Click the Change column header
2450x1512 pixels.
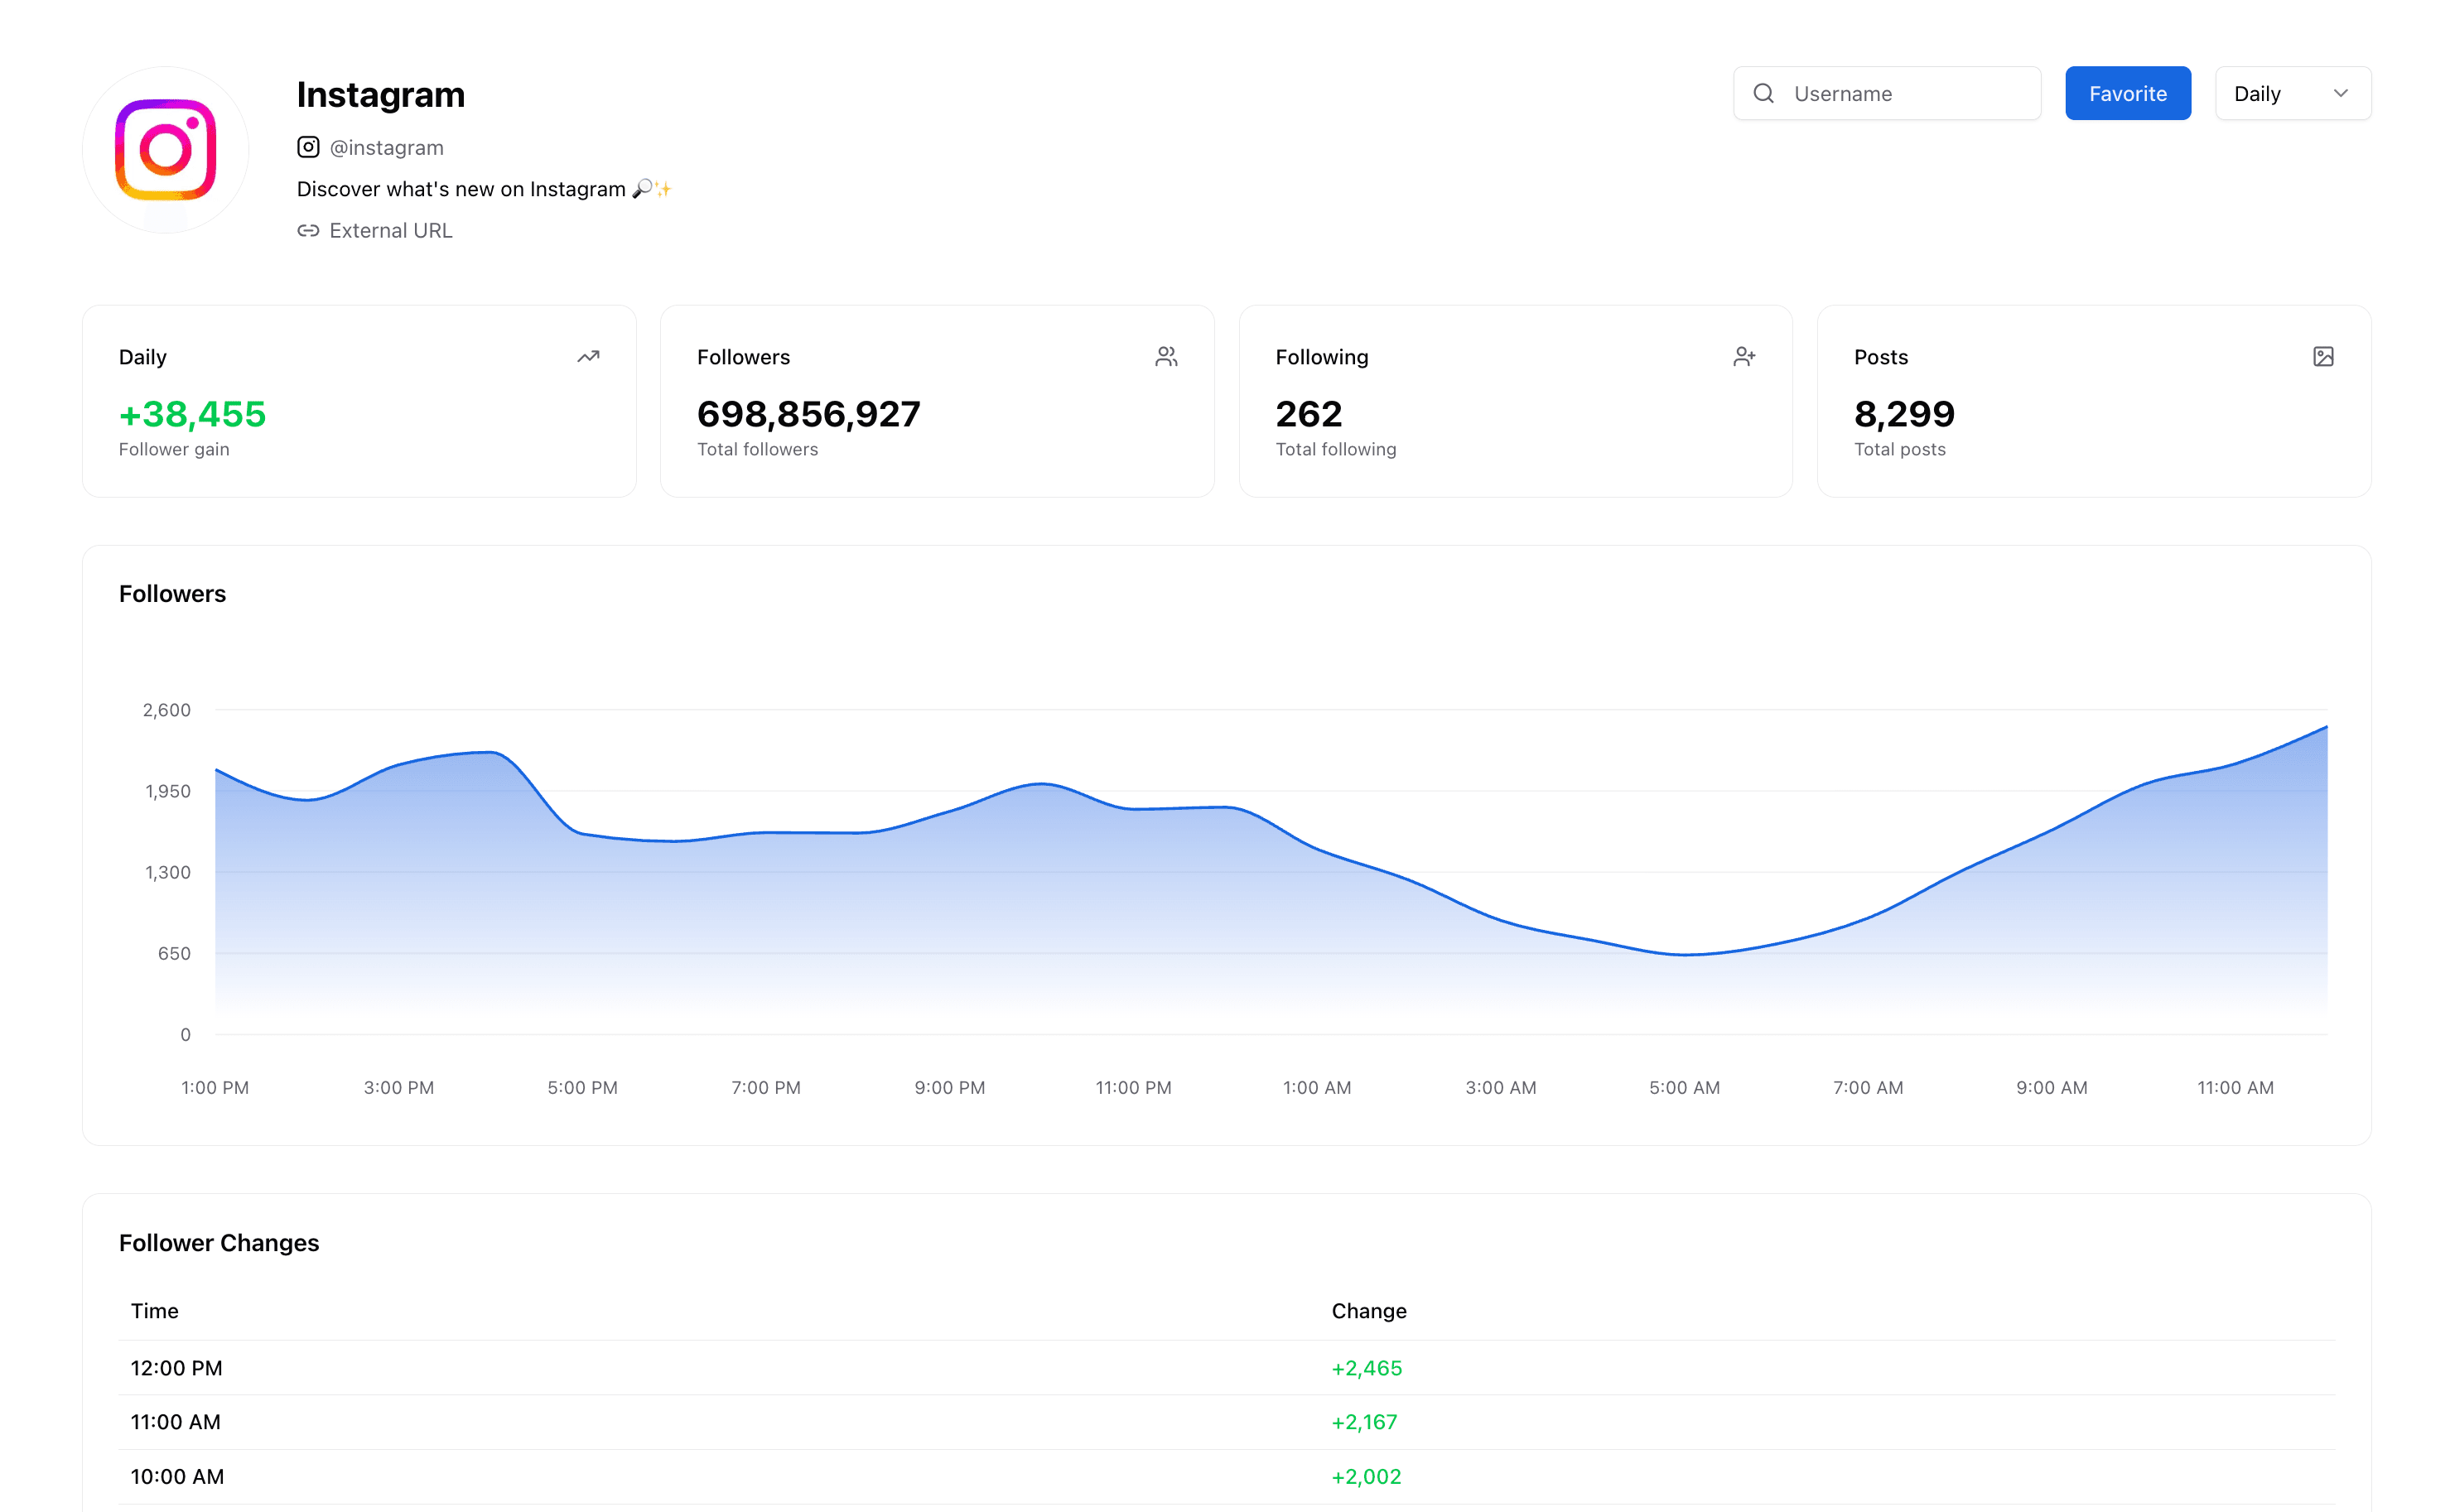coord(1368,1311)
